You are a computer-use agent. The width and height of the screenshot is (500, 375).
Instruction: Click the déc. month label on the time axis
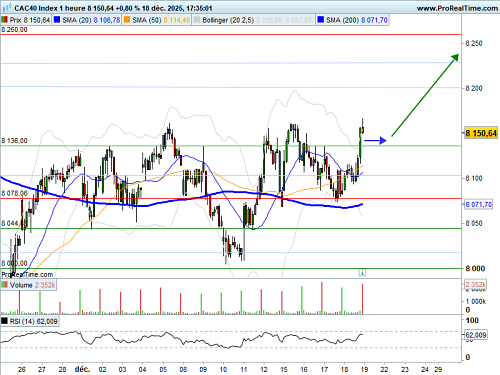click(82, 369)
